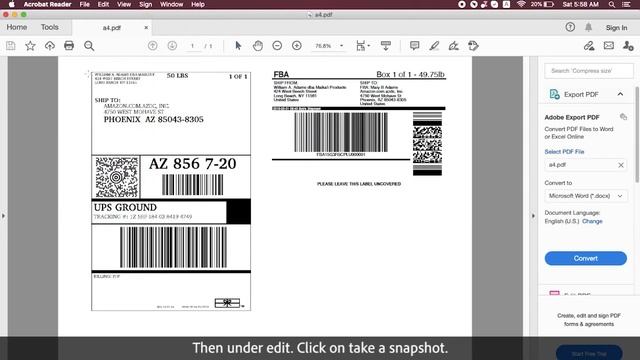Remove a4.pdf from selected file
This screenshot has width=640, height=360.
point(621,165)
